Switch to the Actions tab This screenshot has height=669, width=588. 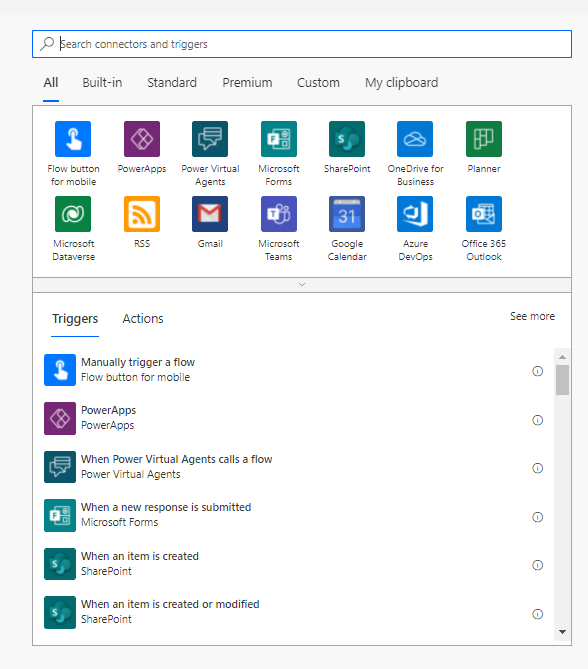[143, 319]
